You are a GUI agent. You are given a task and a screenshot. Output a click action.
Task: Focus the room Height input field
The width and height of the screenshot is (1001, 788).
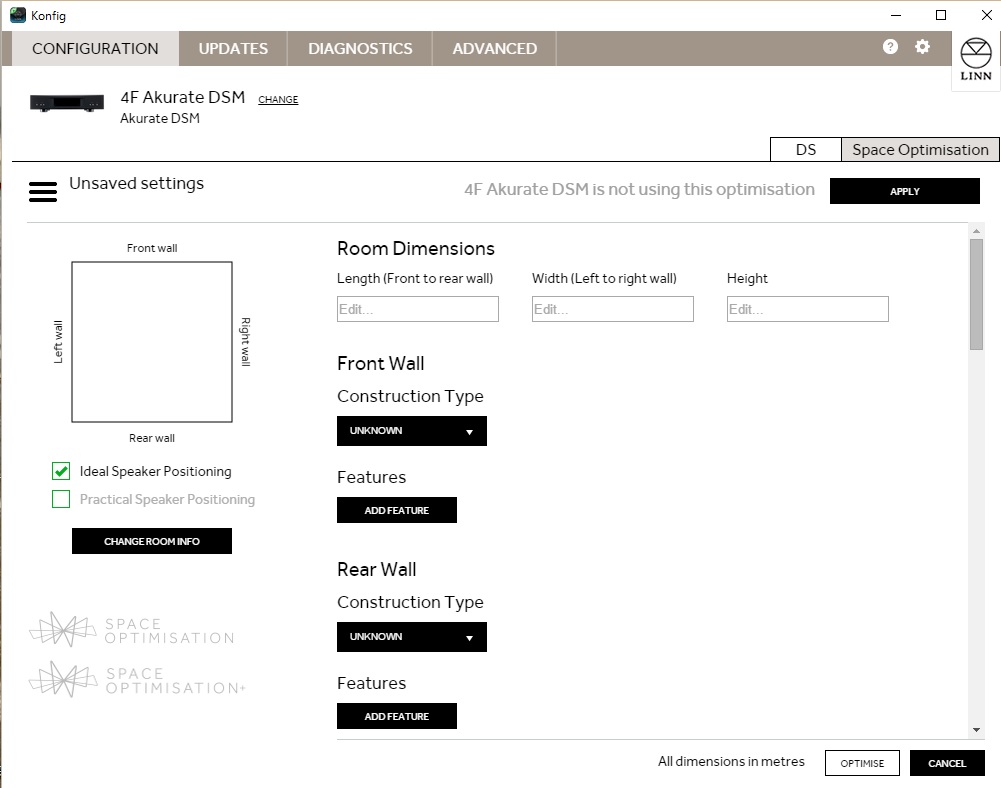tap(808, 309)
